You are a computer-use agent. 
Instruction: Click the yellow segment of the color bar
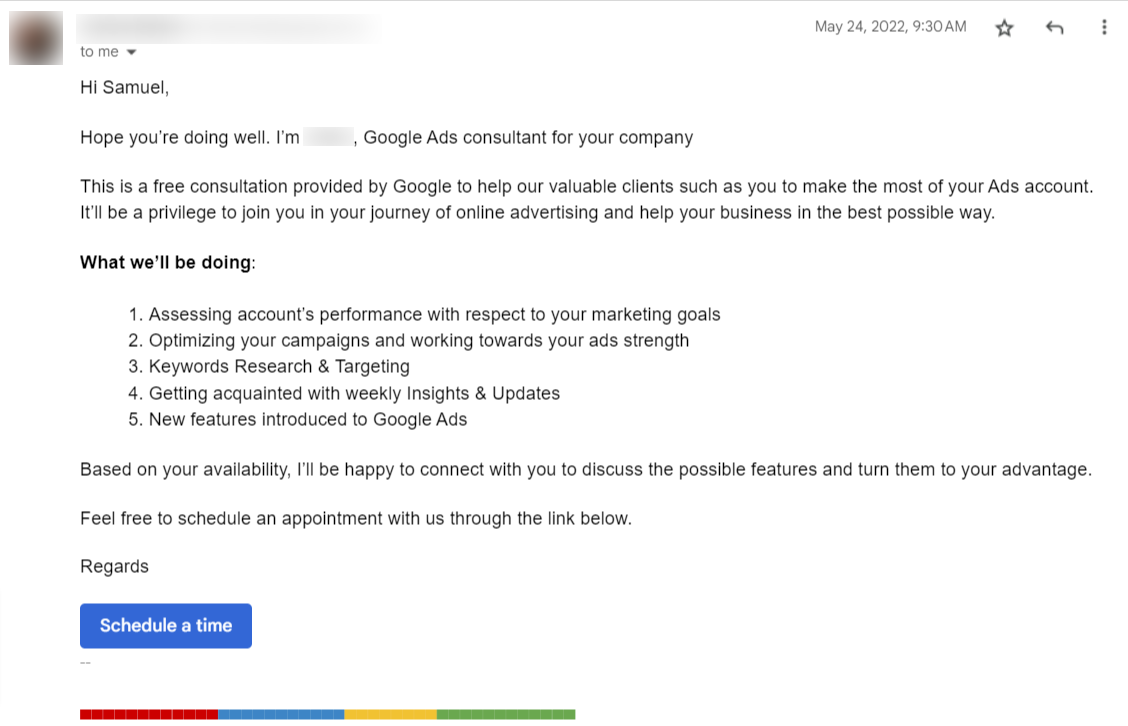click(390, 714)
